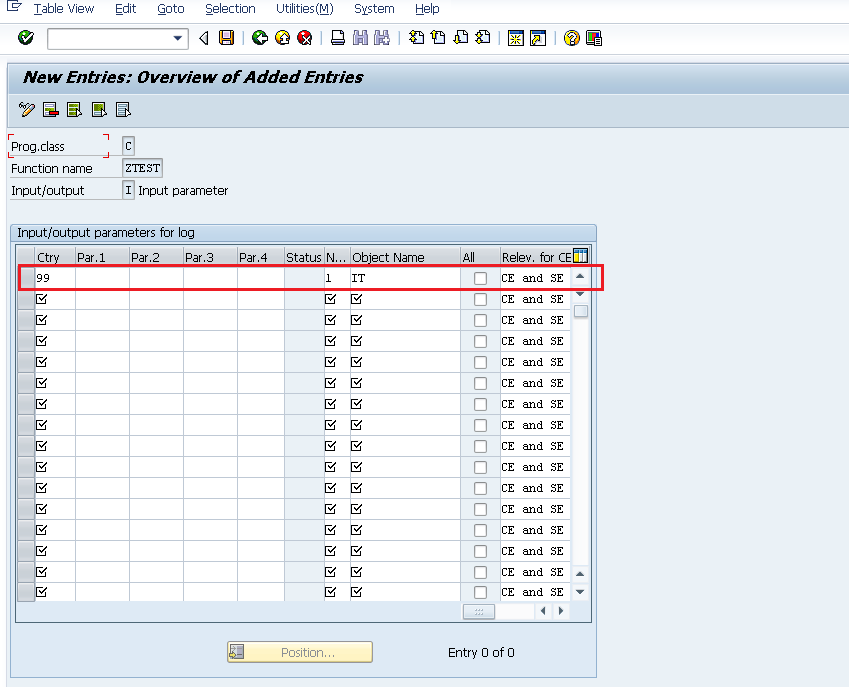The width and height of the screenshot is (849, 687).
Task: Click the Create New Session icon
Action: point(515,38)
